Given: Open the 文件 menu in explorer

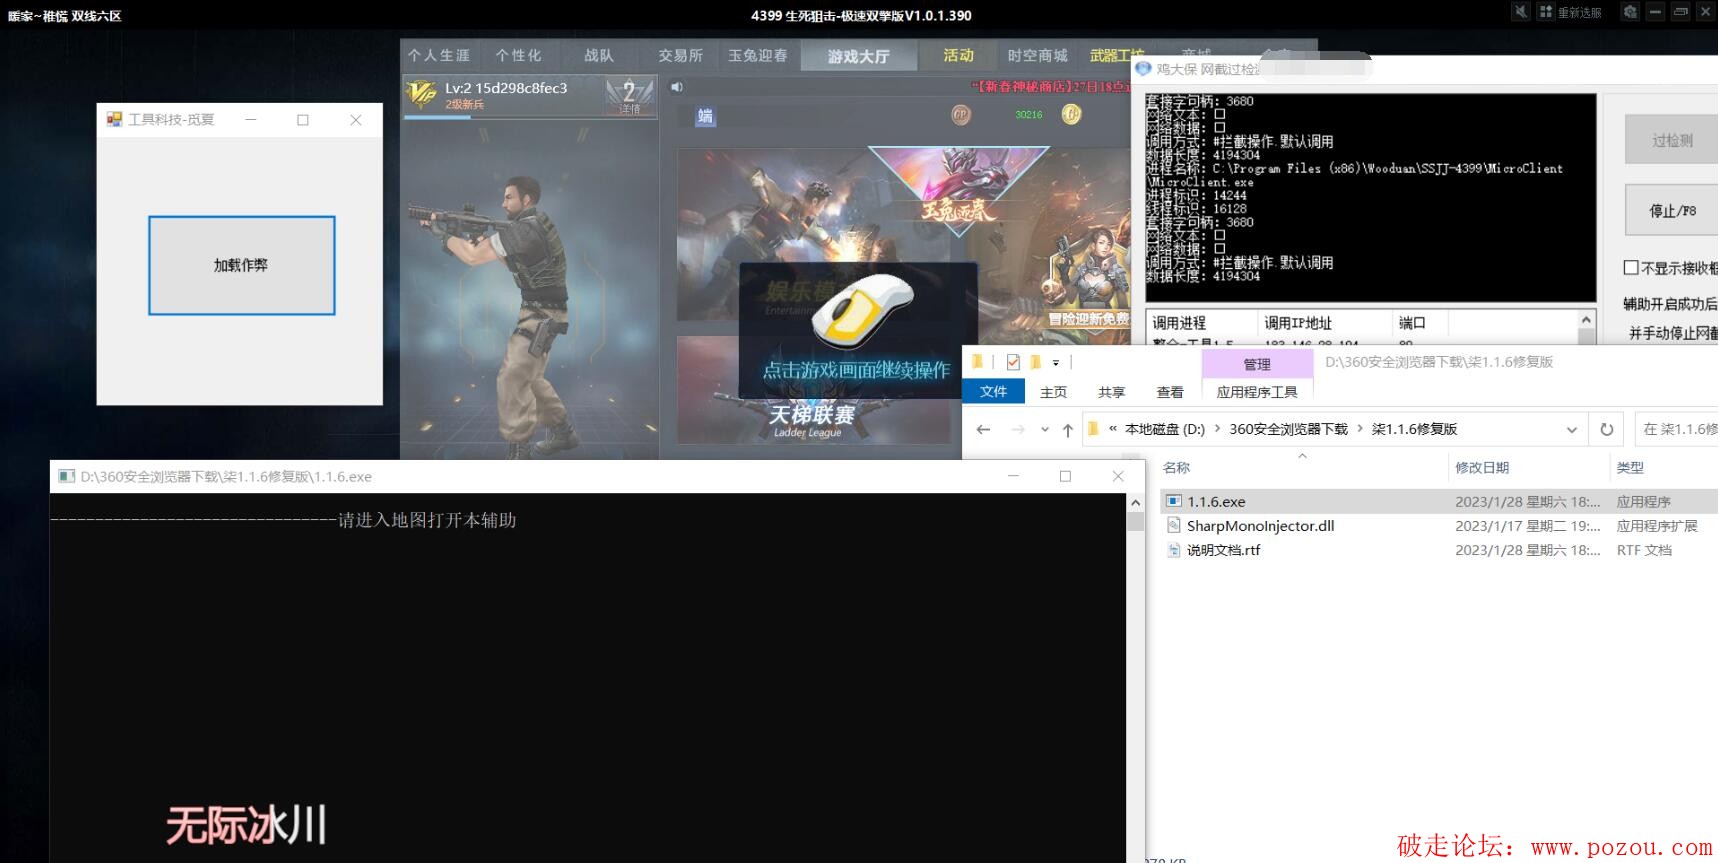Looking at the screenshot, I should pos(993,391).
